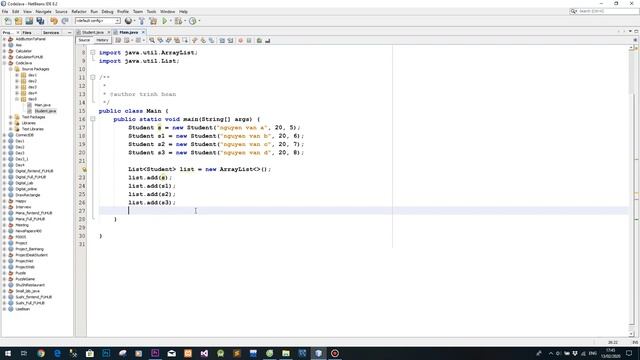
Task: Toggle the Source view button
Action: click(x=84, y=40)
